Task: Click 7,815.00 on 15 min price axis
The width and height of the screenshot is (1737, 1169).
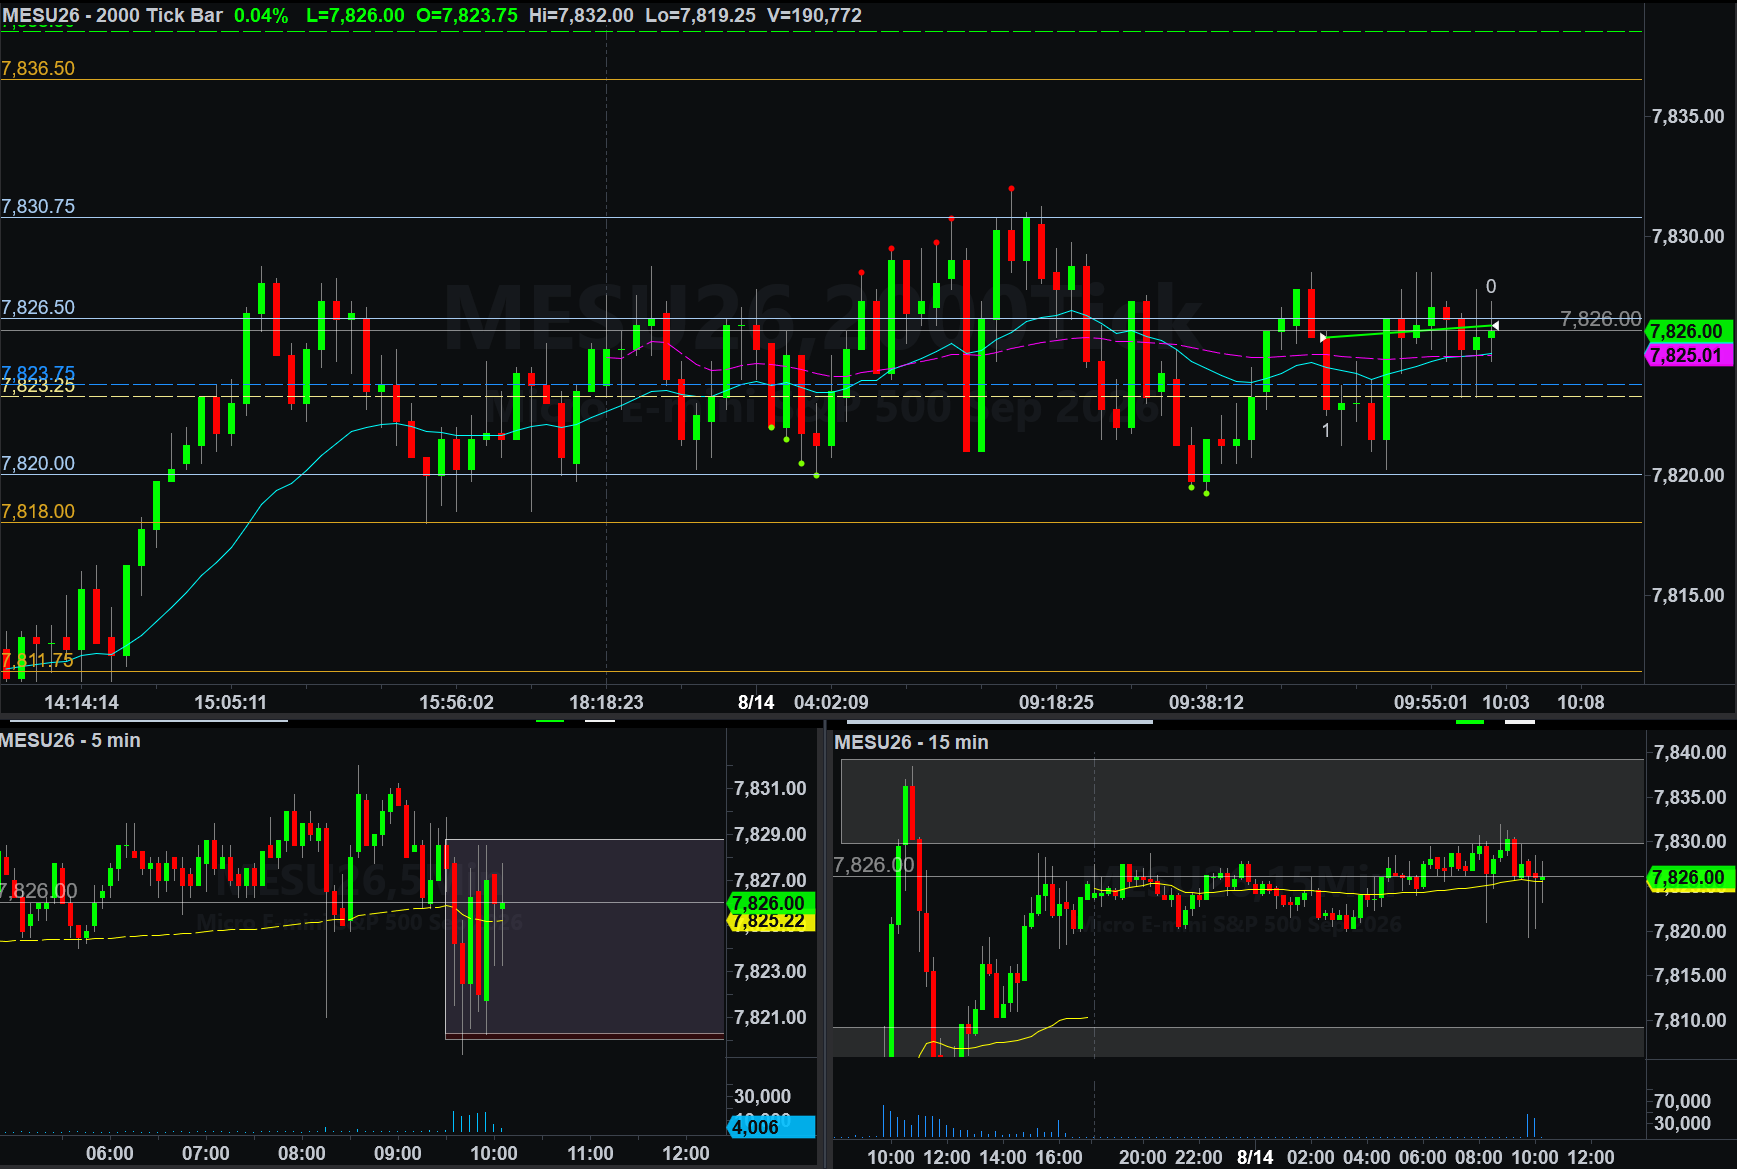Action: click(x=1690, y=975)
